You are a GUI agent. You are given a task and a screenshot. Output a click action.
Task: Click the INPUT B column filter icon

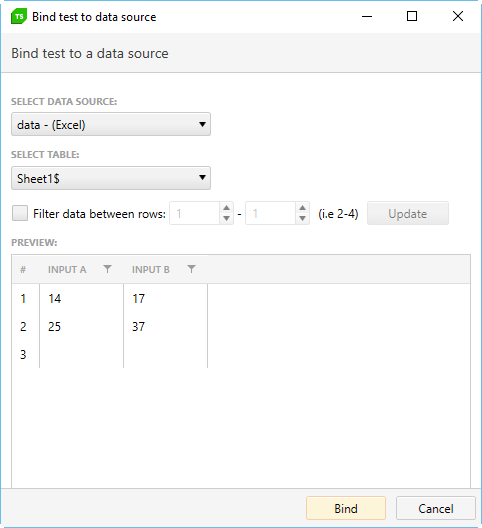coord(191,269)
